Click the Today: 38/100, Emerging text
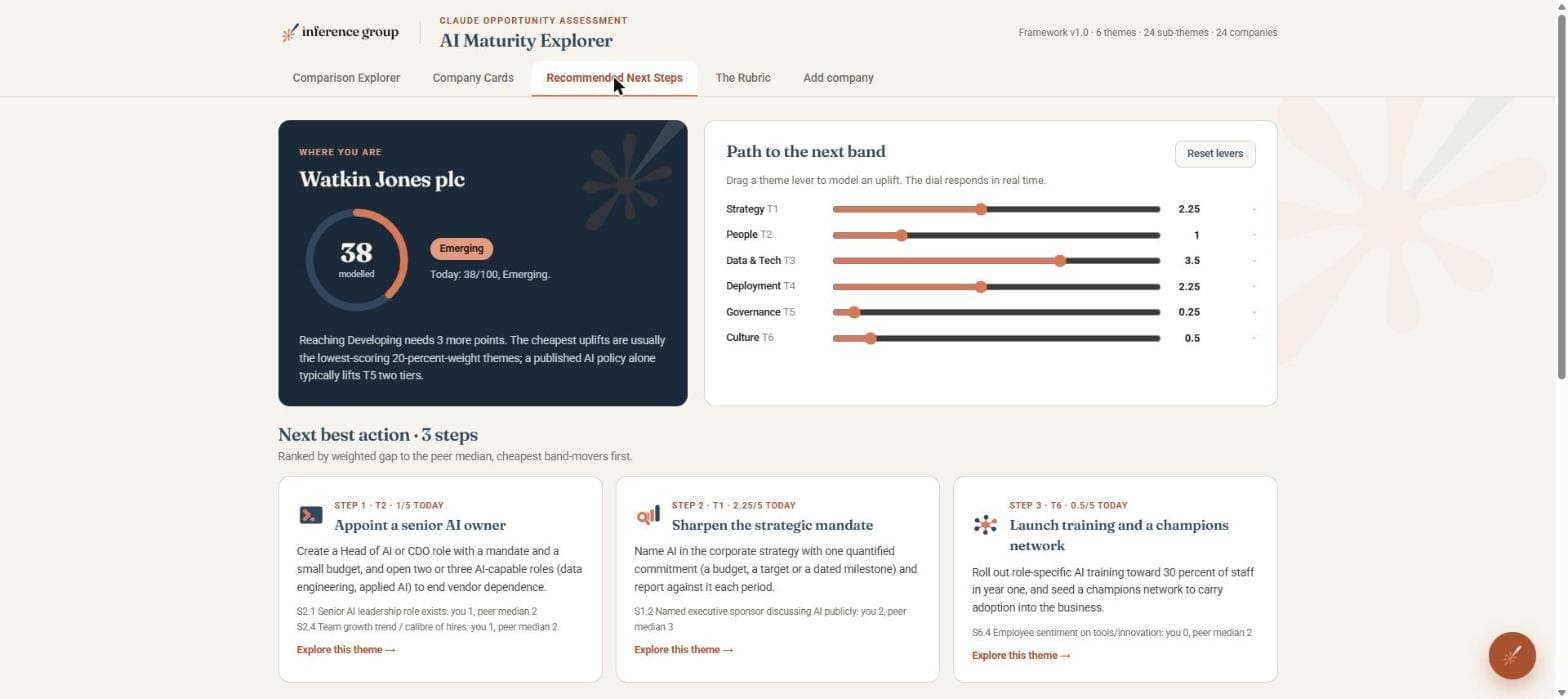 490,275
